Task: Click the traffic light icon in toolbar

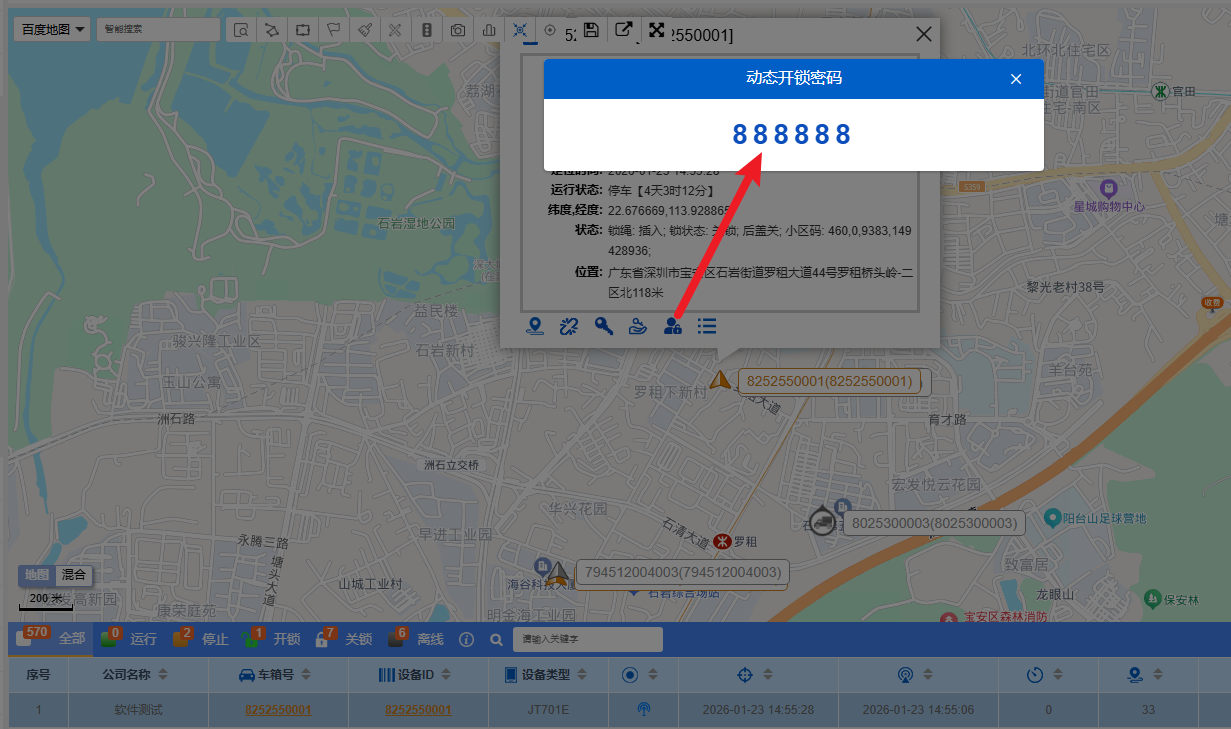Action: click(426, 30)
